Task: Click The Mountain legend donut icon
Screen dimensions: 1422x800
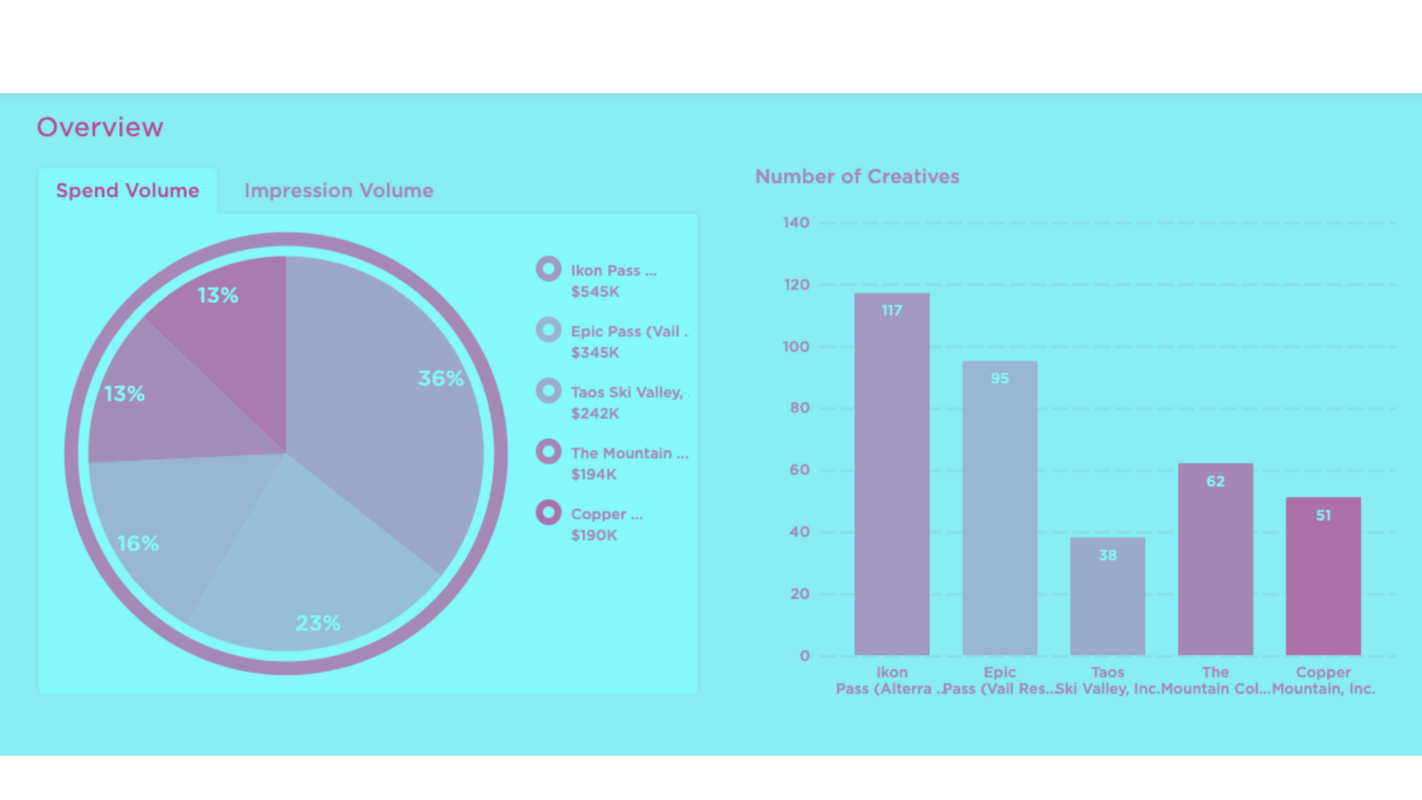Action: tap(548, 451)
